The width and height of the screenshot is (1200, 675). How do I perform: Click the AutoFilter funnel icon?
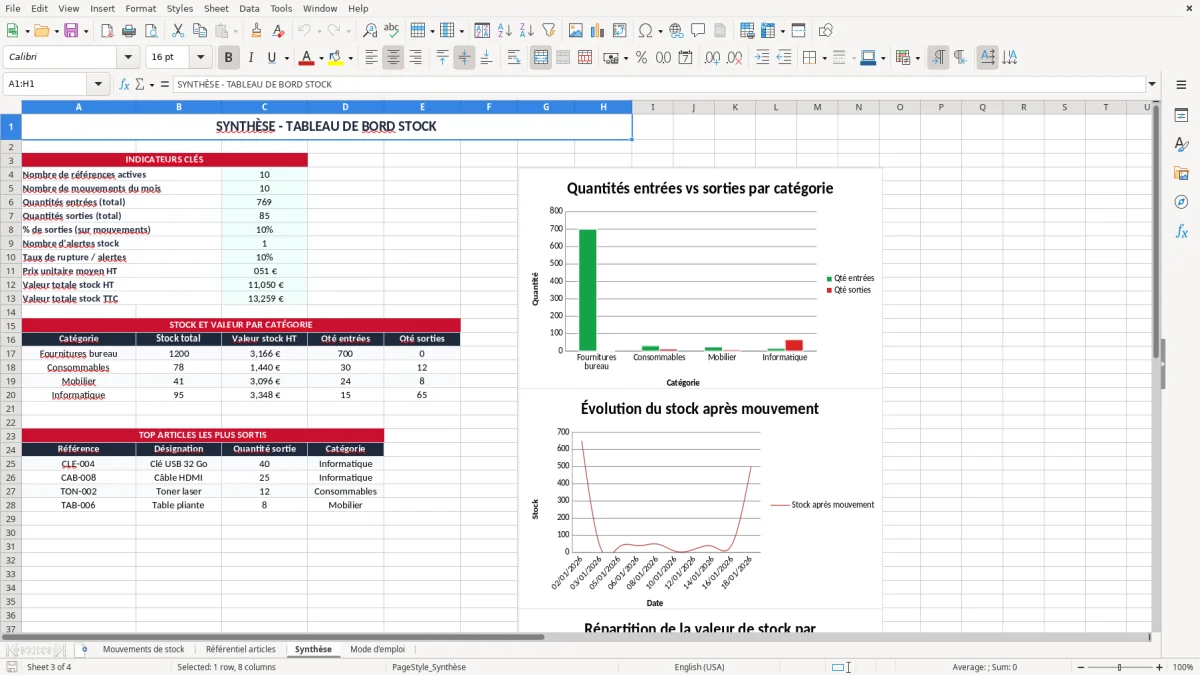point(548,31)
